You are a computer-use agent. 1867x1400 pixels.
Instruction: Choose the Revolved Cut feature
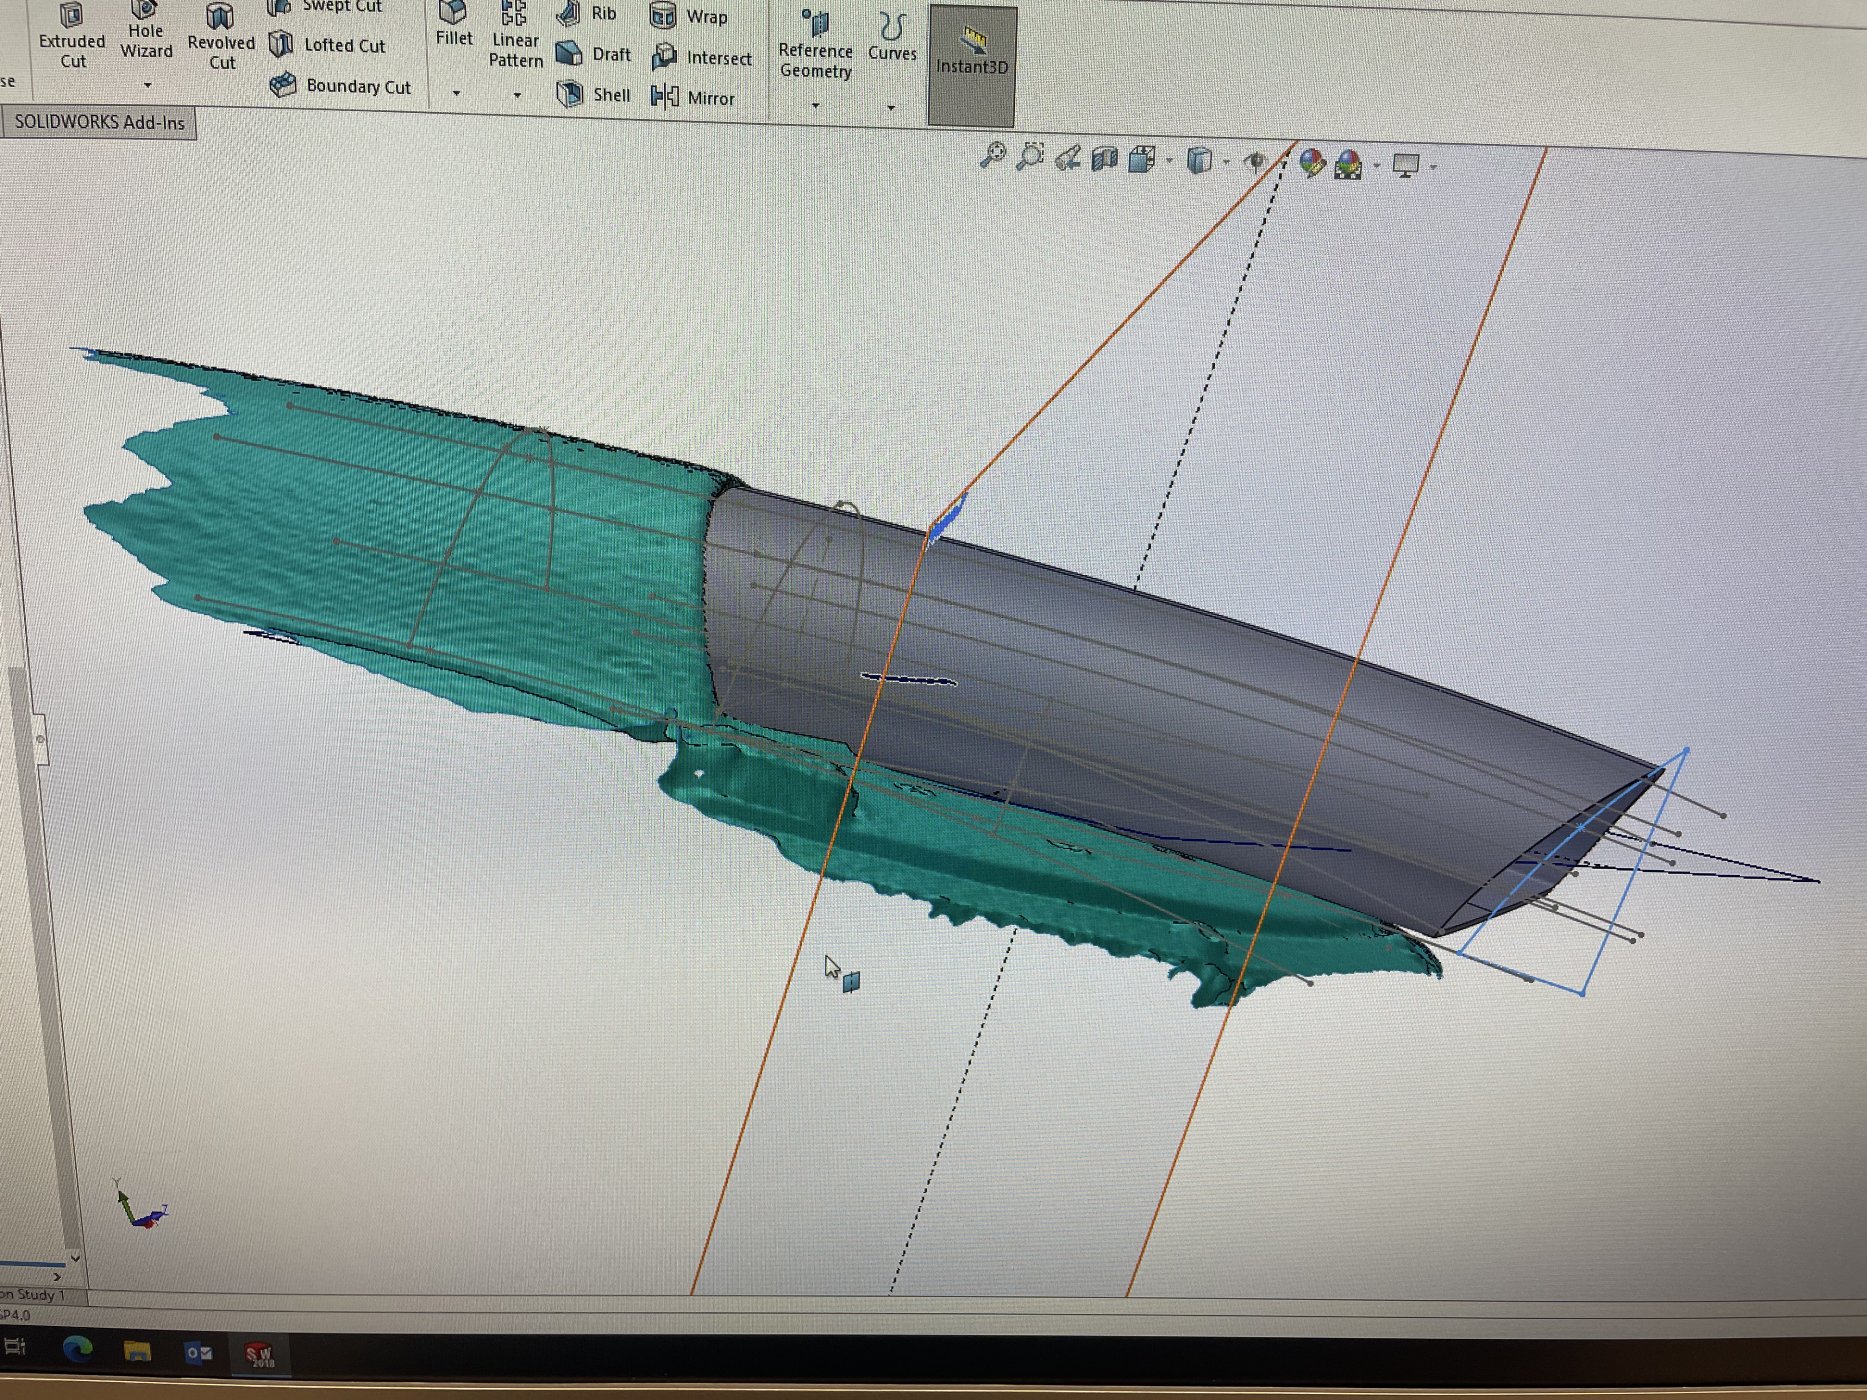[221, 38]
